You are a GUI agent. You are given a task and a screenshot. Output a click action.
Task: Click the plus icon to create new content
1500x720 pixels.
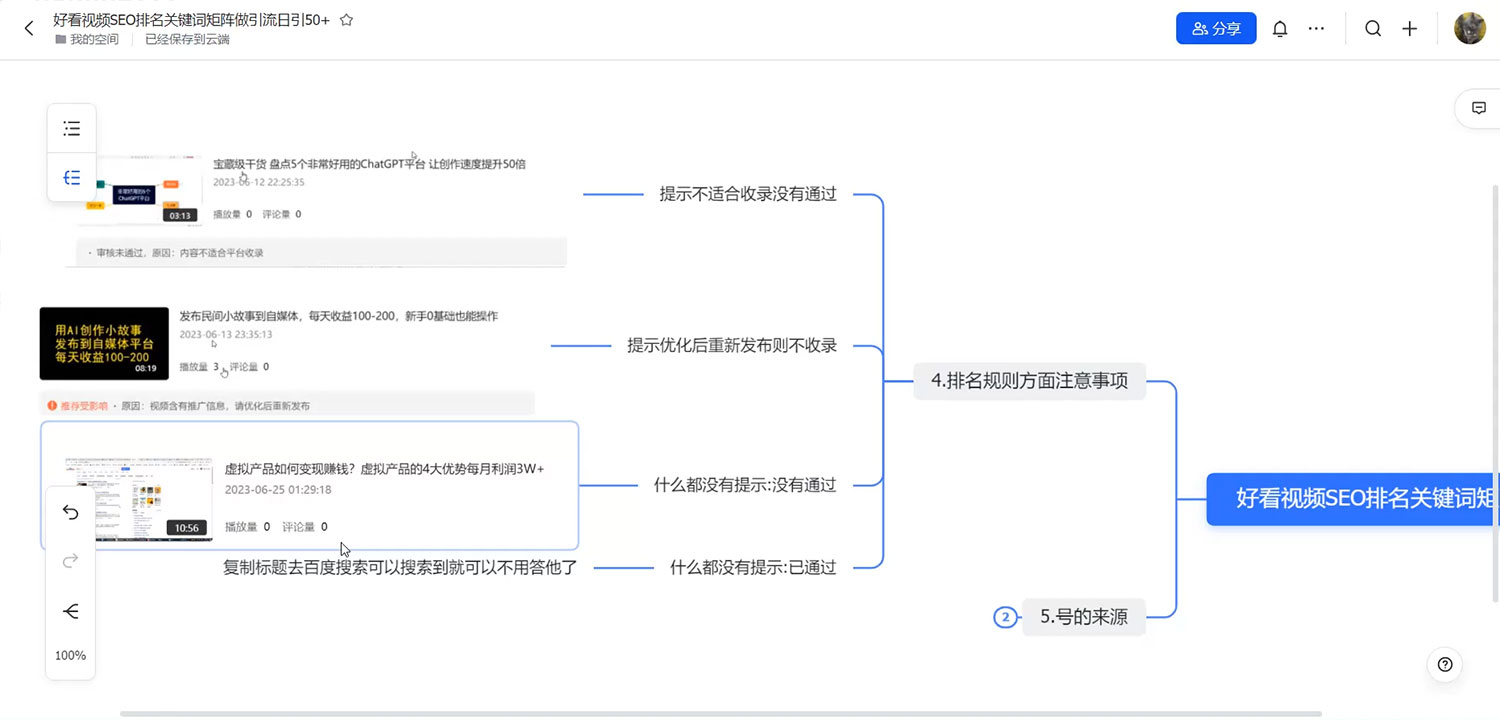pyautogui.click(x=1410, y=28)
